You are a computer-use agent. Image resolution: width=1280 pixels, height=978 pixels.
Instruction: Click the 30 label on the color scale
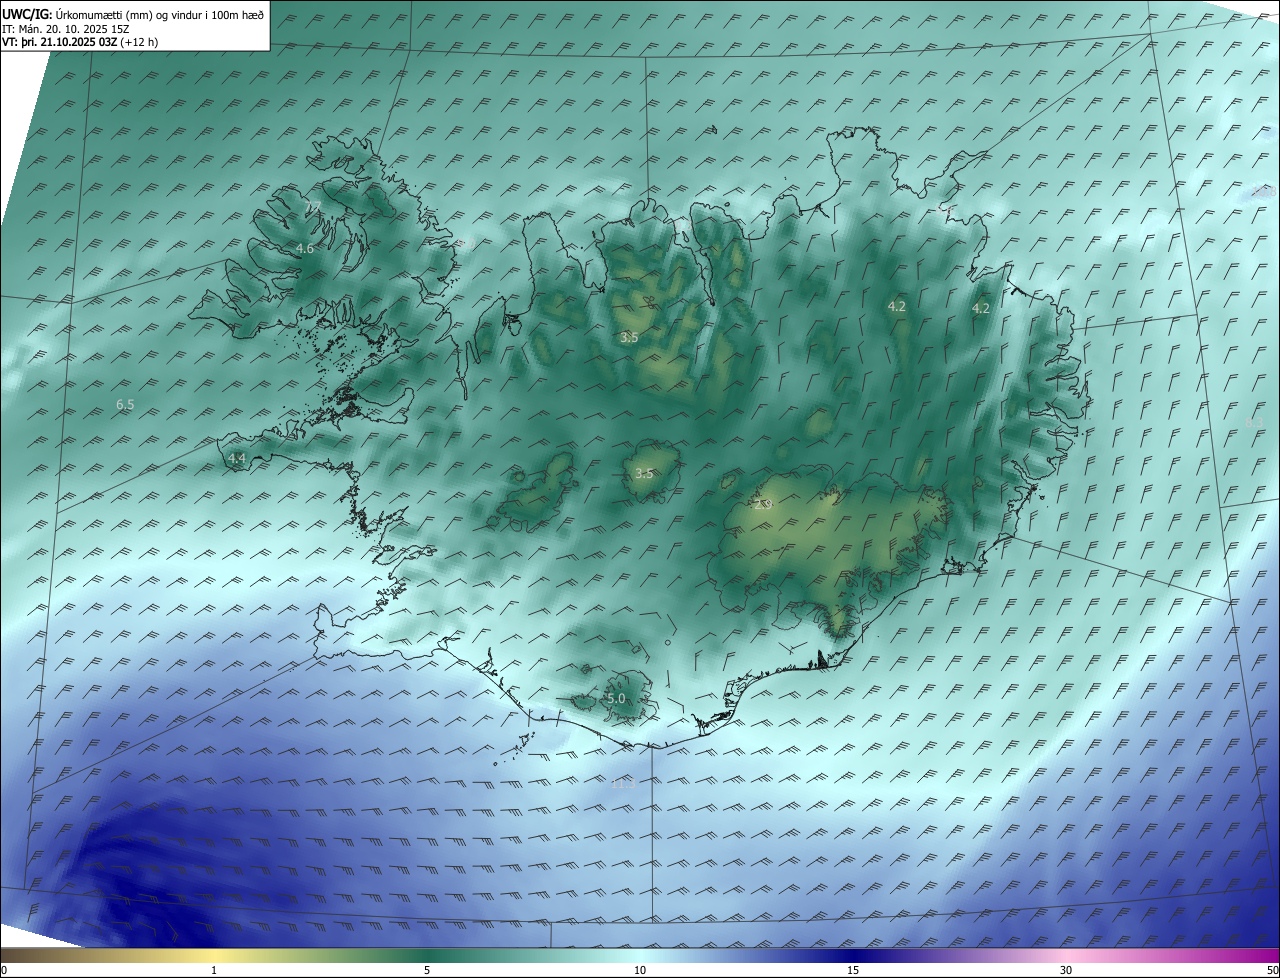(x=1066, y=970)
